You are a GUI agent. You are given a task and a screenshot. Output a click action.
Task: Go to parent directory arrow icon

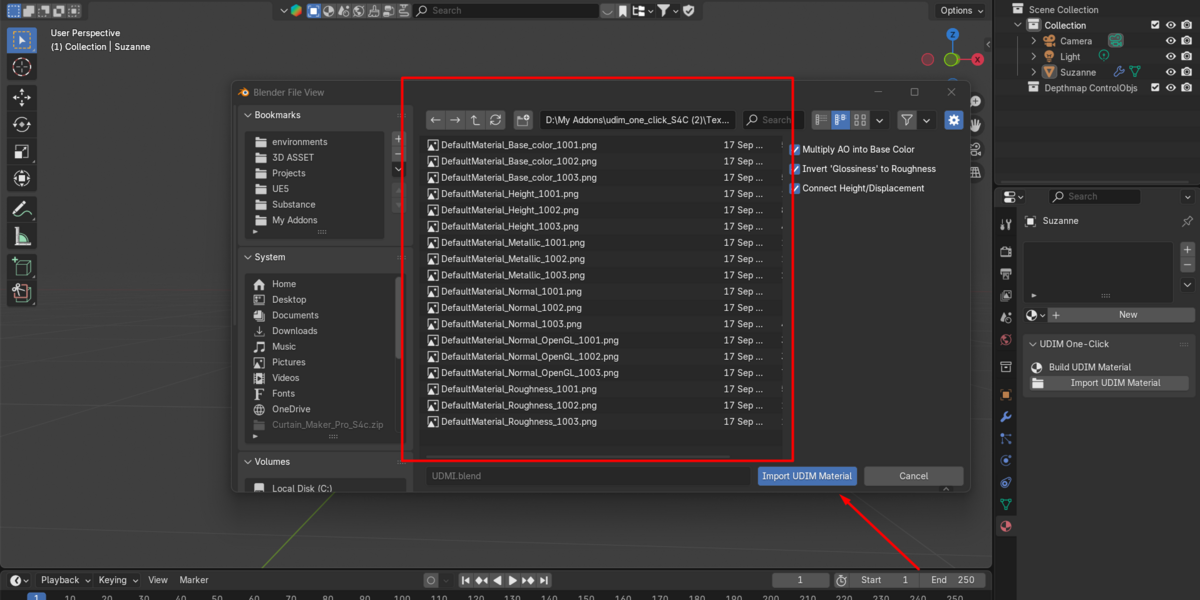click(475, 120)
